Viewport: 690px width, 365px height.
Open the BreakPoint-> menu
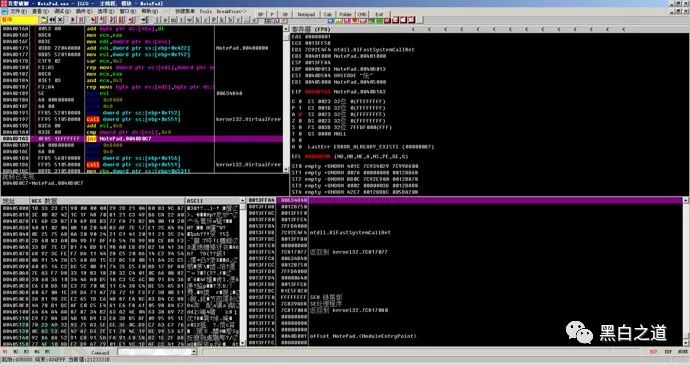[x=231, y=11]
